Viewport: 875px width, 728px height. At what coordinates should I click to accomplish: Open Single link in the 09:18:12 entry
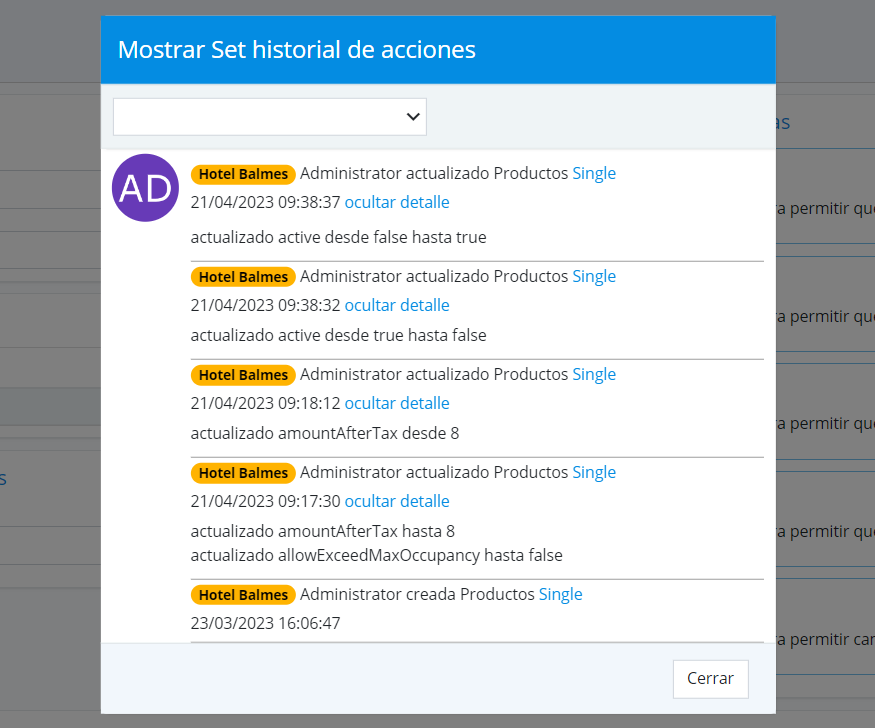[594, 375]
